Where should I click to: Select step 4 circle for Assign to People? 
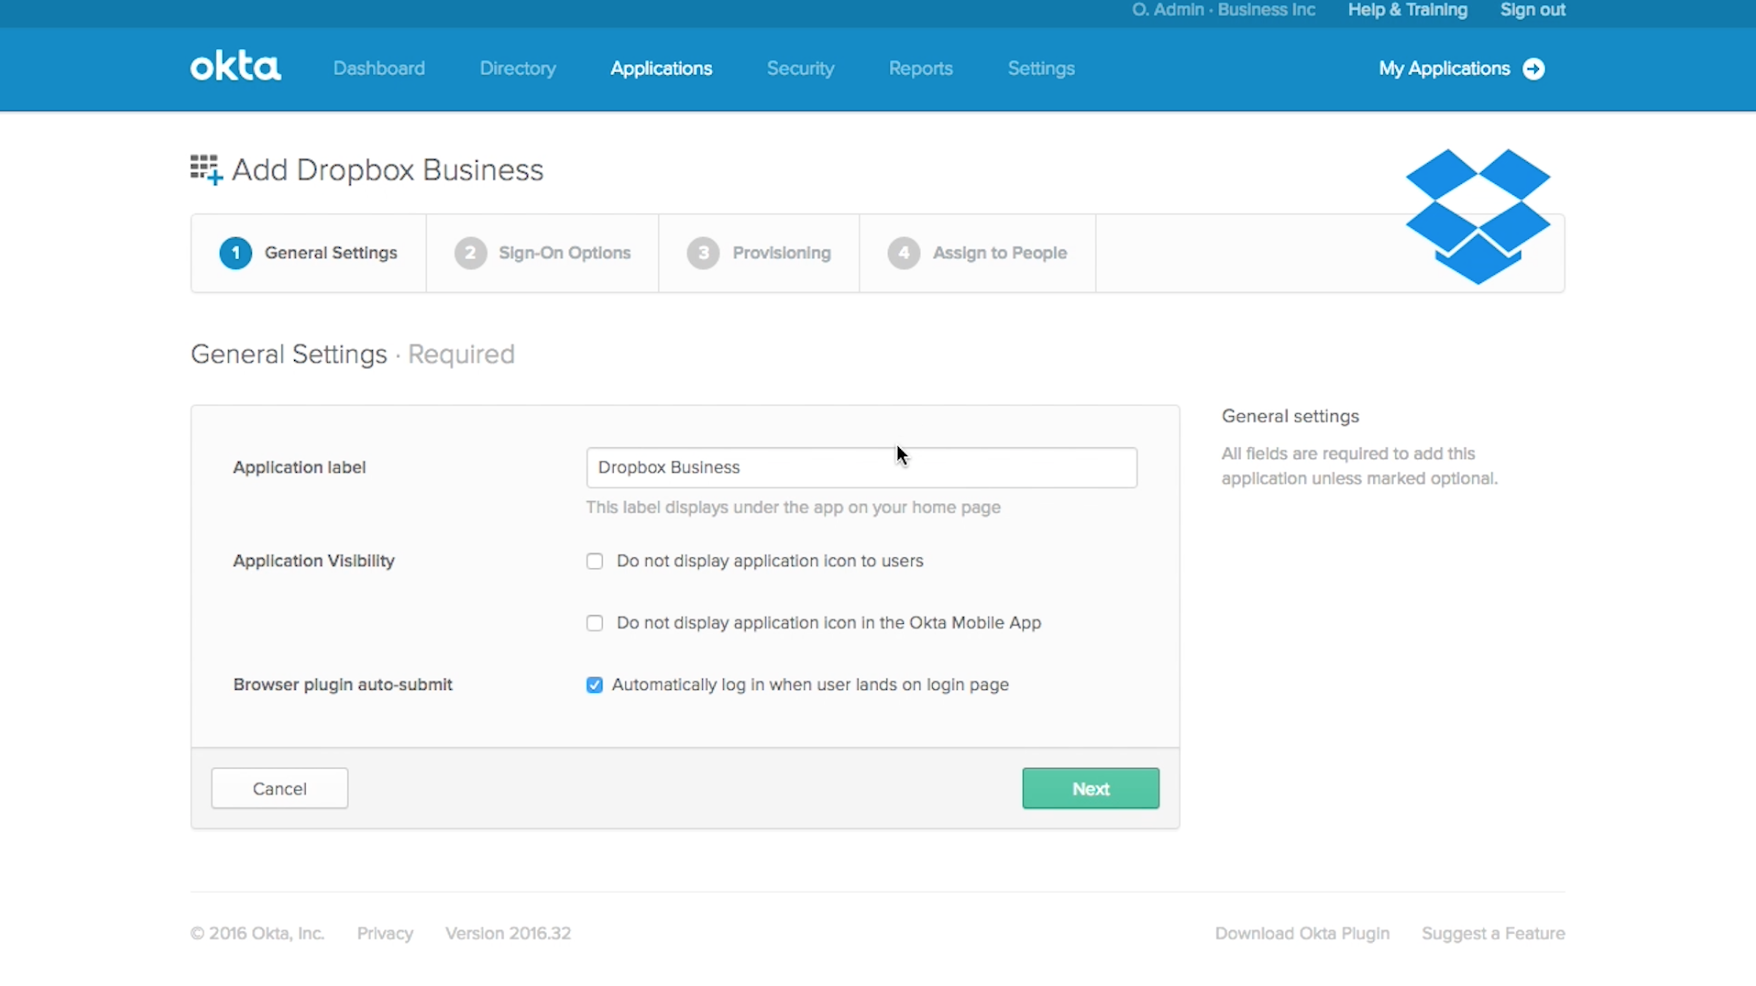point(903,253)
